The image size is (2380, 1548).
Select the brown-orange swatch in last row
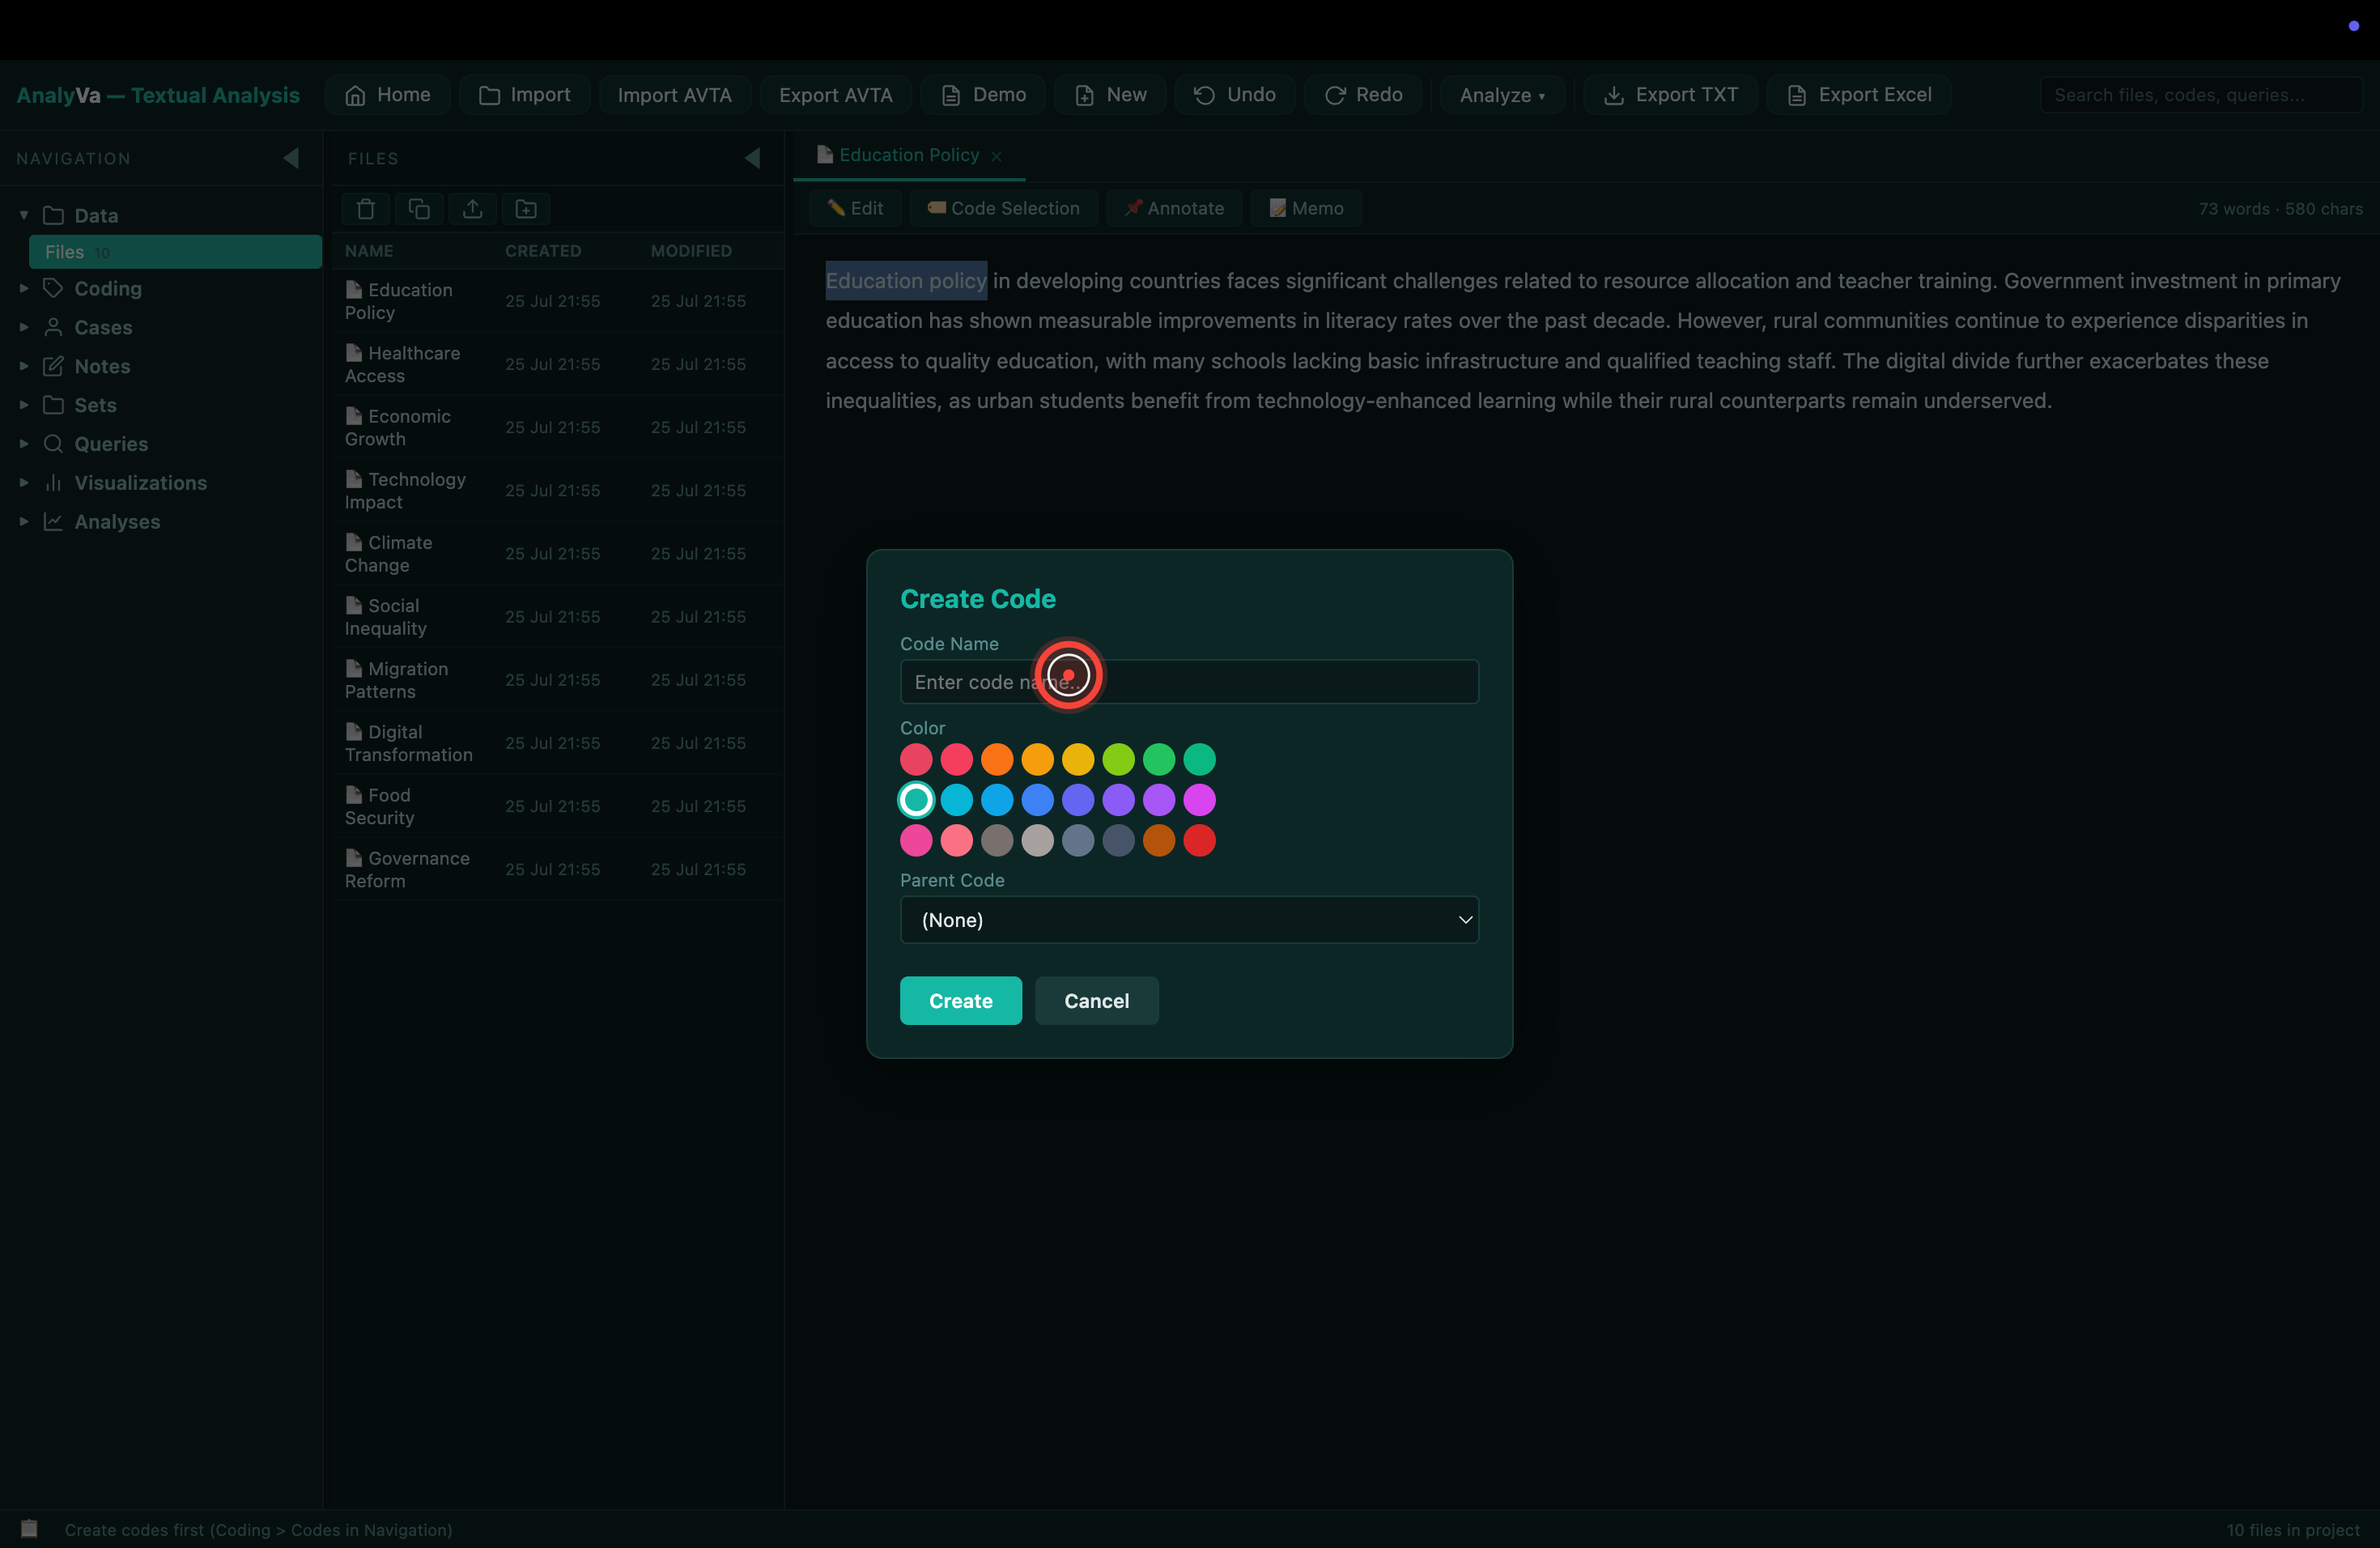click(x=1159, y=841)
